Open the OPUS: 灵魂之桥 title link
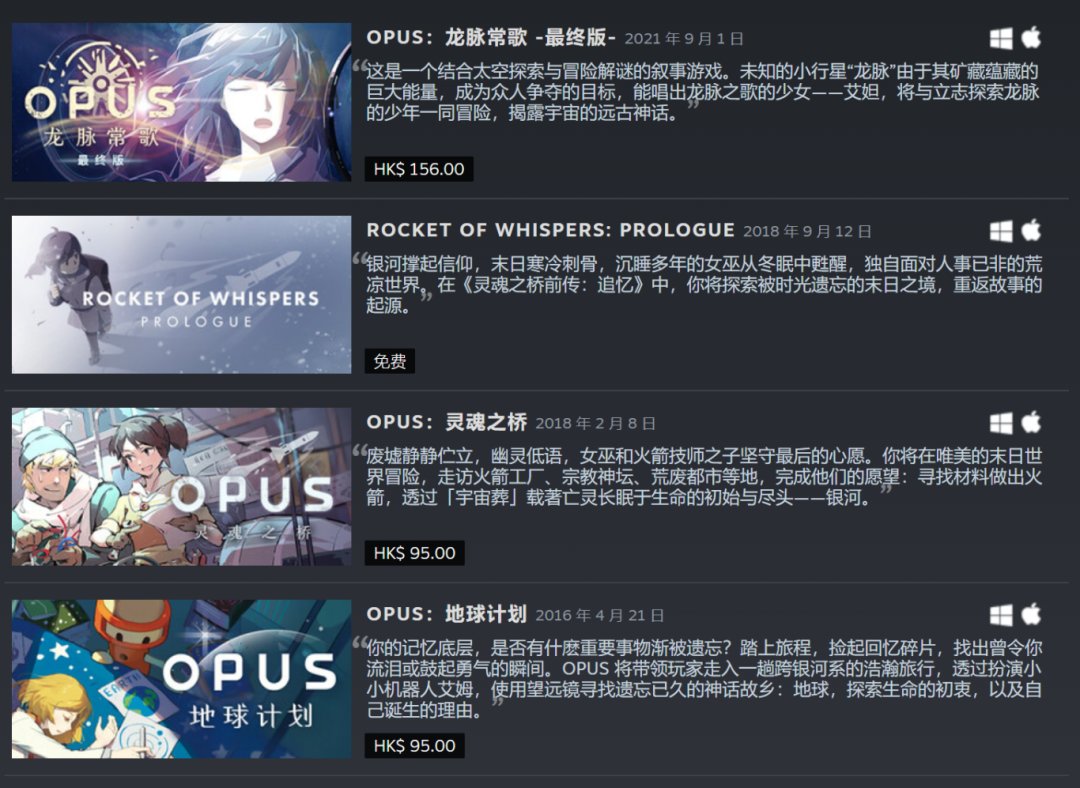This screenshot has height=788, width=1080. pyautogui.click(x=446, y=422)
